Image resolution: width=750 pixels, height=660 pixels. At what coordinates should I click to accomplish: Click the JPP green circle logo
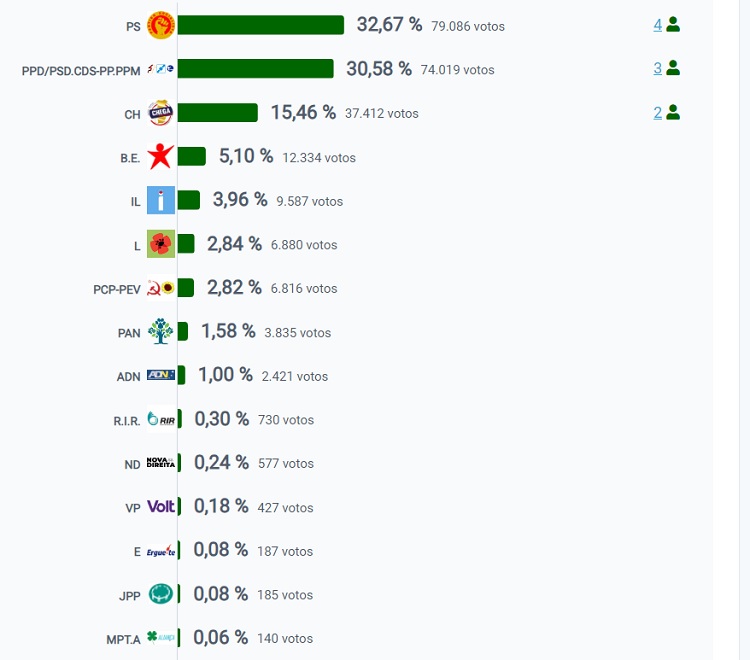pyautogui.click(x=160, y=594)
